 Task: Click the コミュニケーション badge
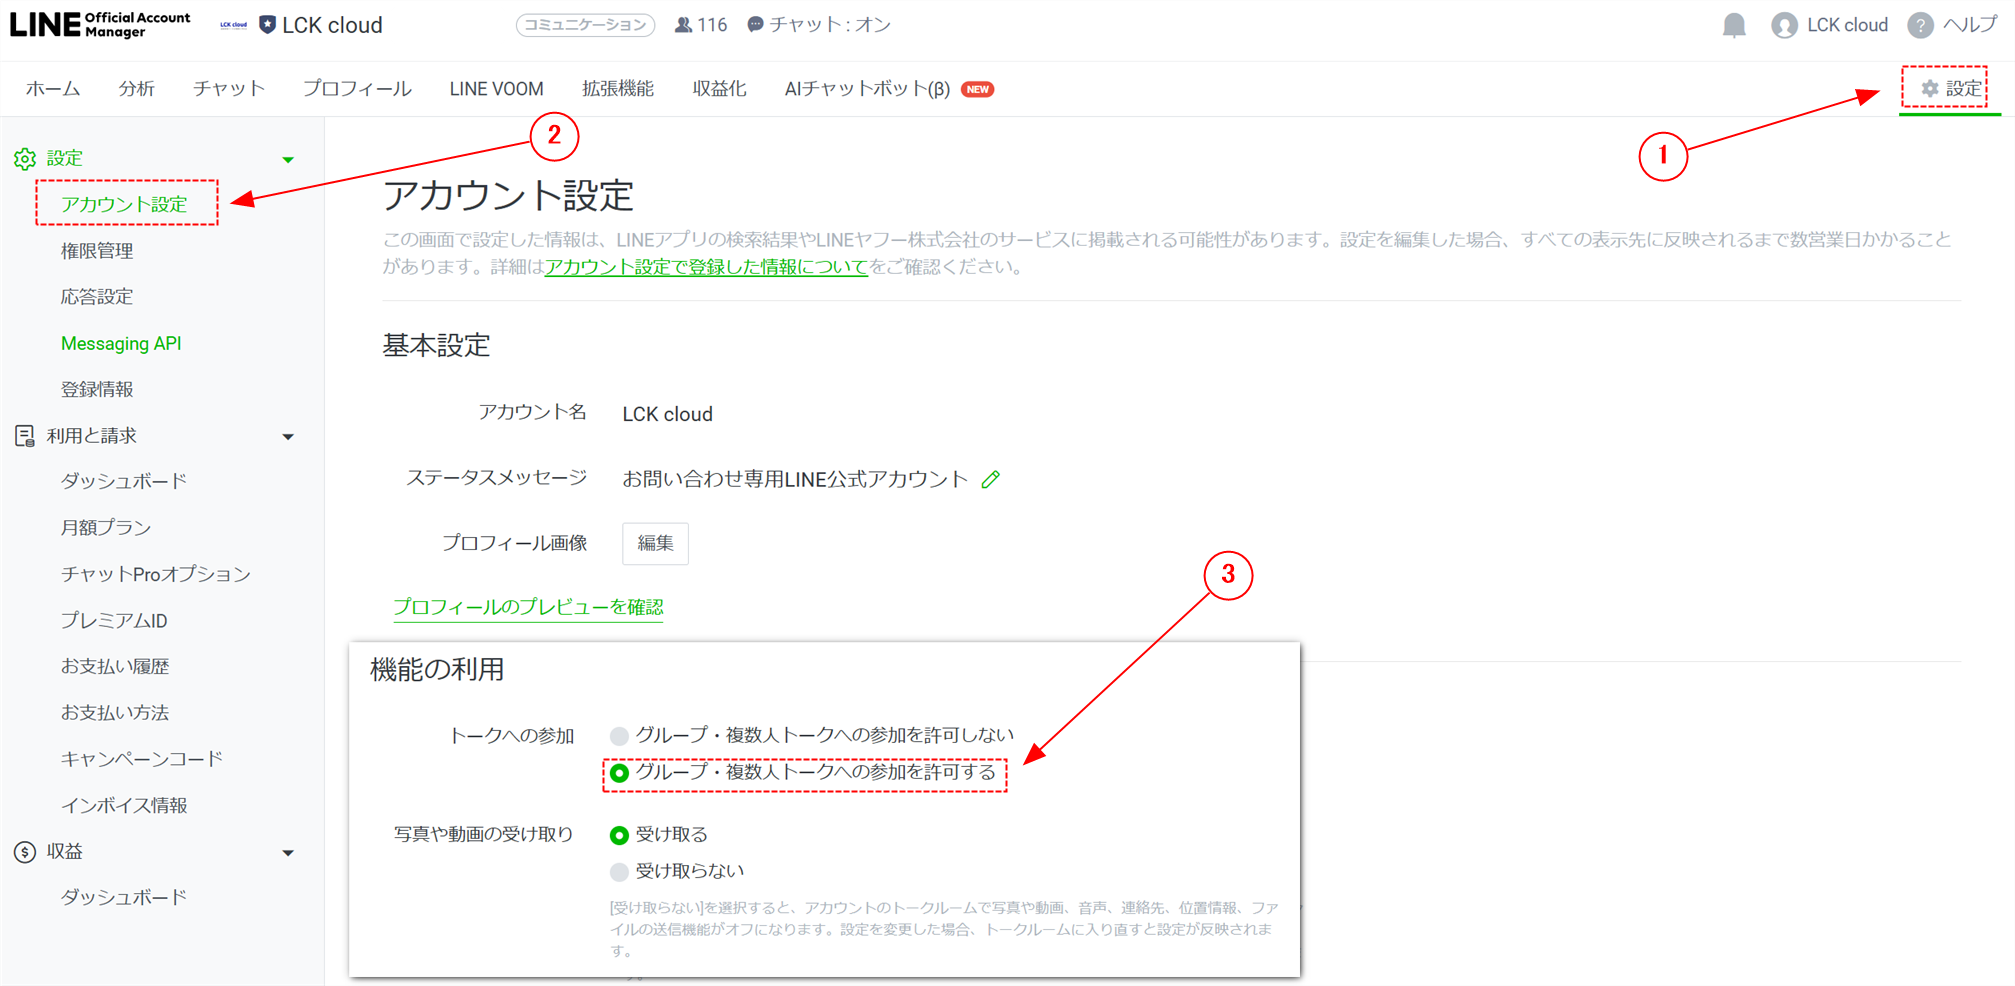click(x=585, y=25)
